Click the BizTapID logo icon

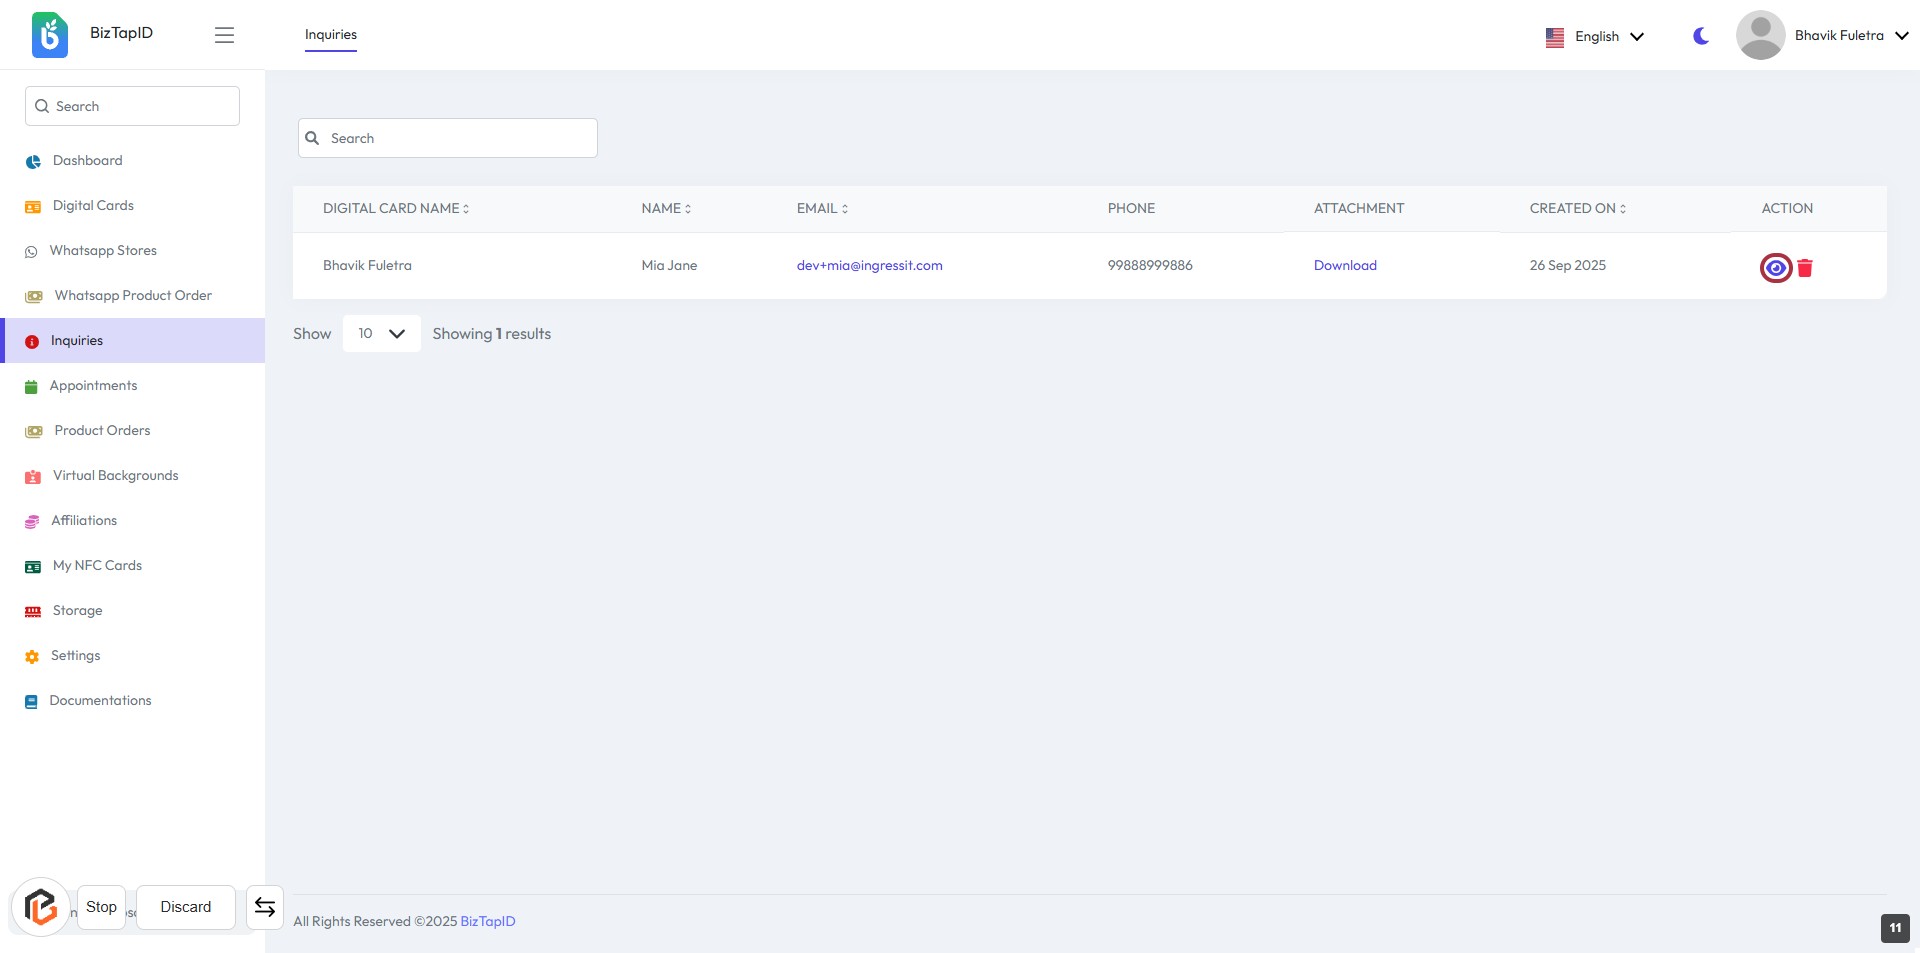coord(50,35)
